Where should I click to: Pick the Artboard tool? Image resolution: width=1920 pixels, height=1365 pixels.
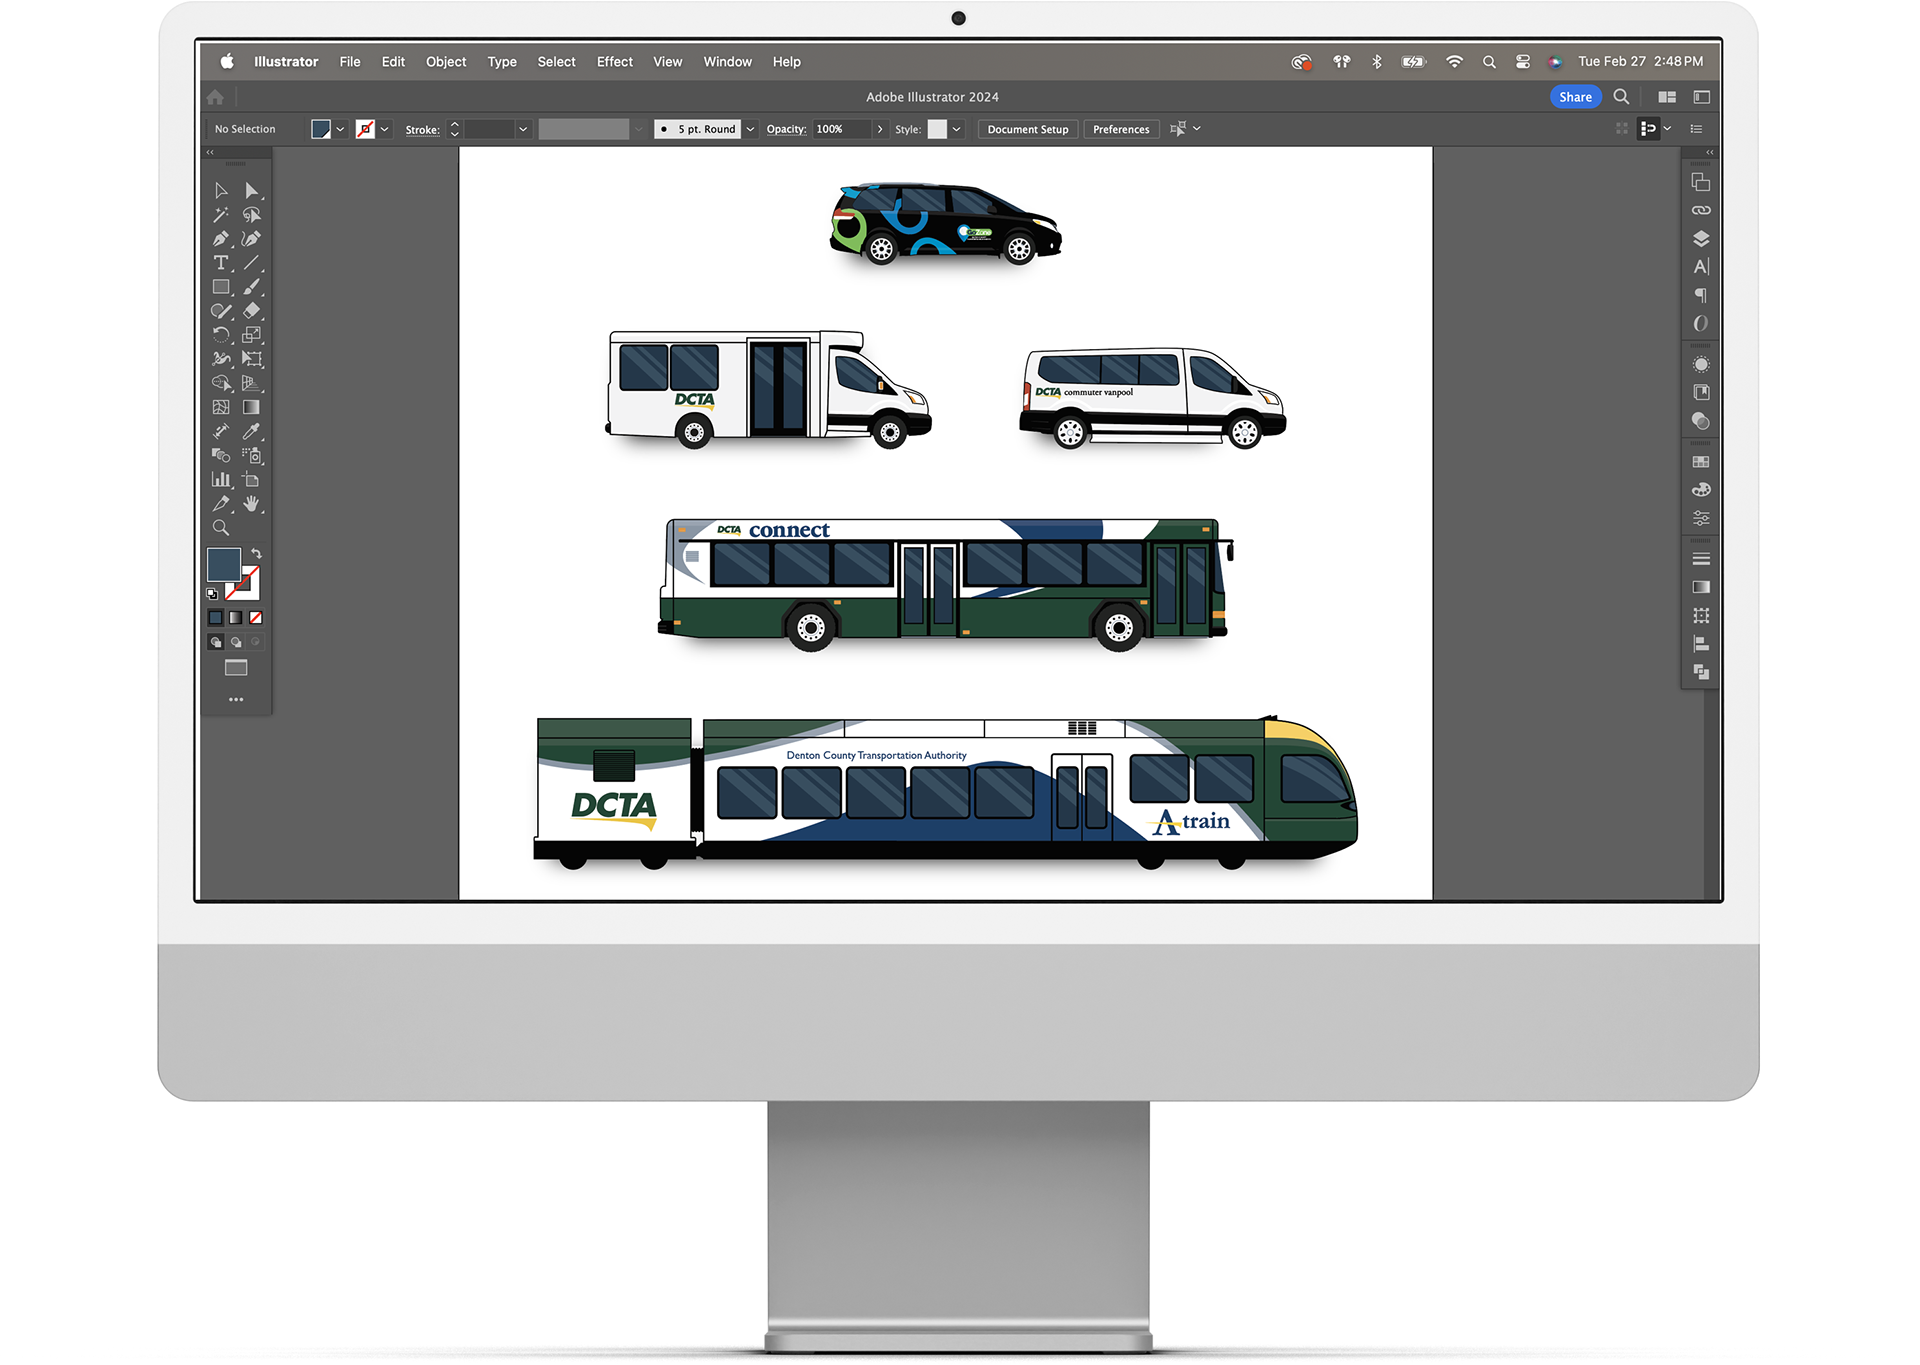251,480
